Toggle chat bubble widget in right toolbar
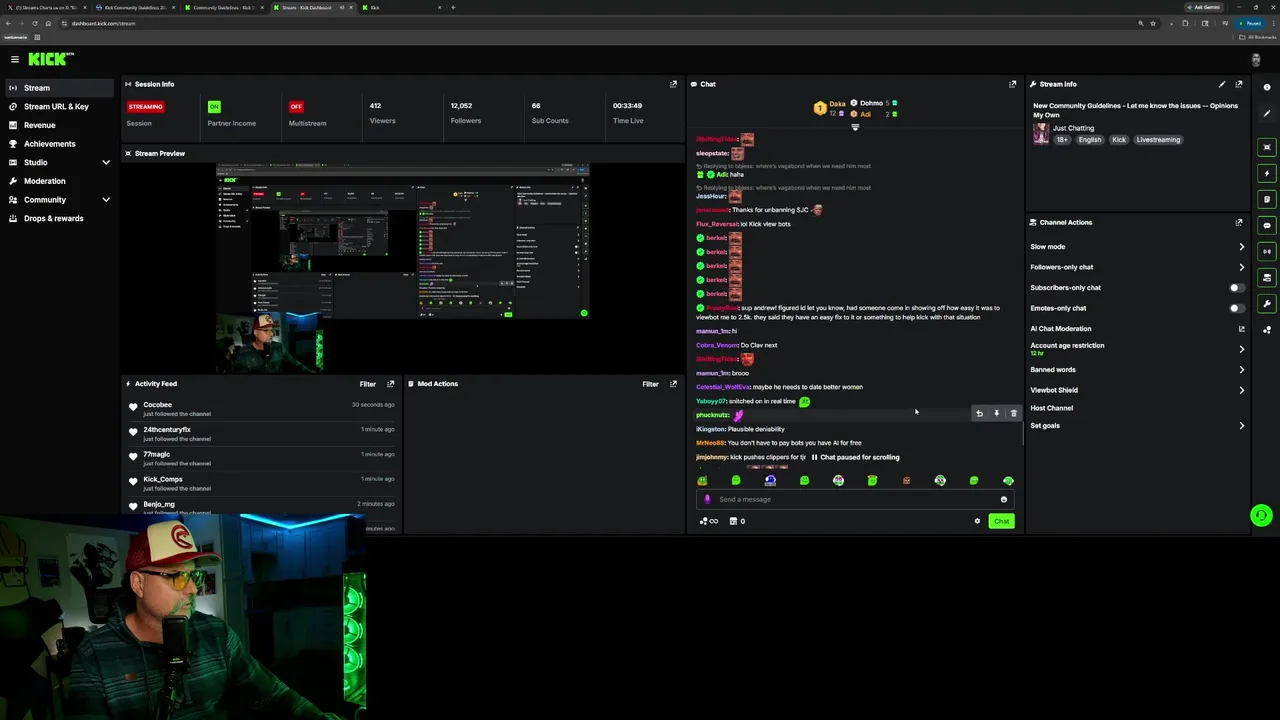Image resolution: width=1280 pixels, height=720 pixels. (x=1267, y=225)
